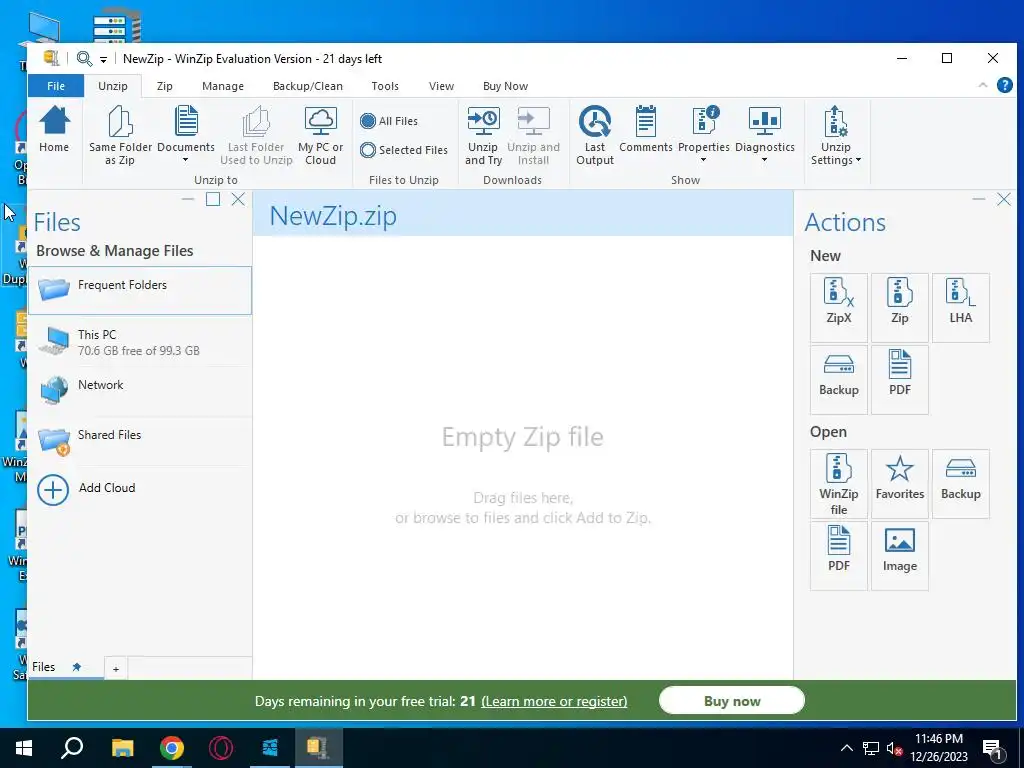The image size is (1024, 768).
Task: Select the Selected Files radio button
Action: point(368,150)
